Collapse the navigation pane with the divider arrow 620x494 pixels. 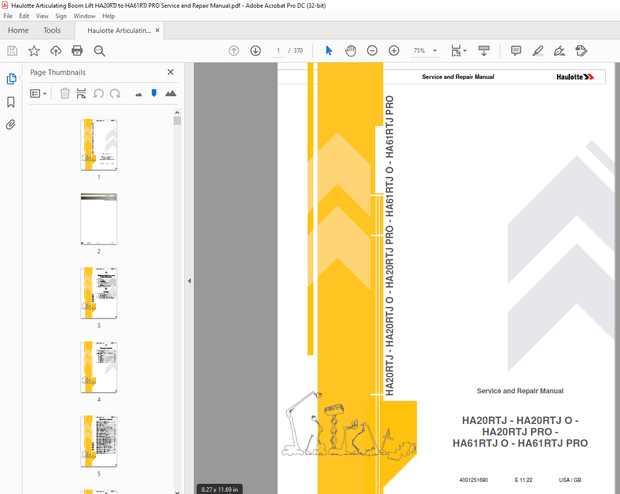[189, 281]
